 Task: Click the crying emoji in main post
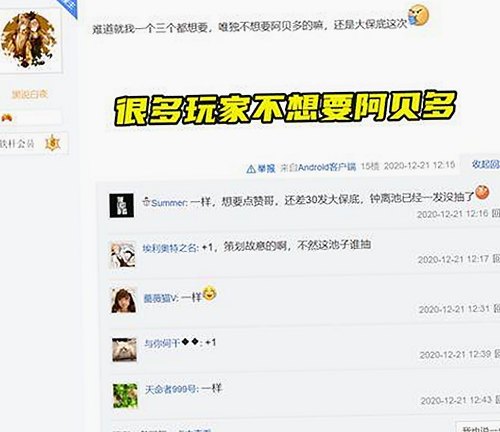tap(418, 16)
